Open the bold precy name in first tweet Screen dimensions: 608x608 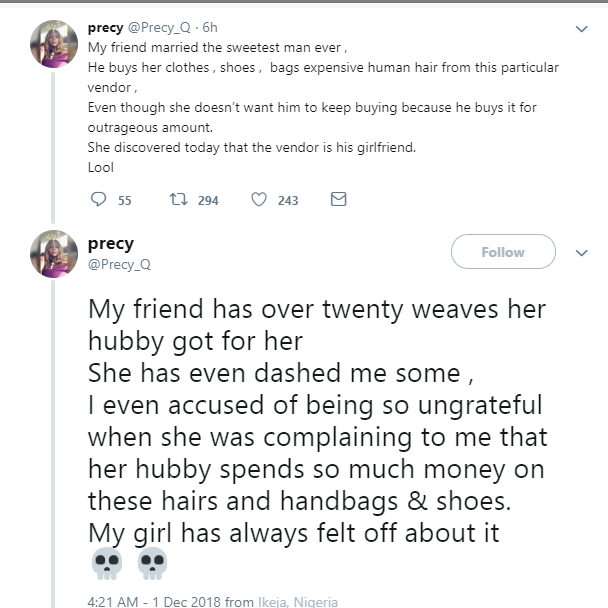(105, 28)
